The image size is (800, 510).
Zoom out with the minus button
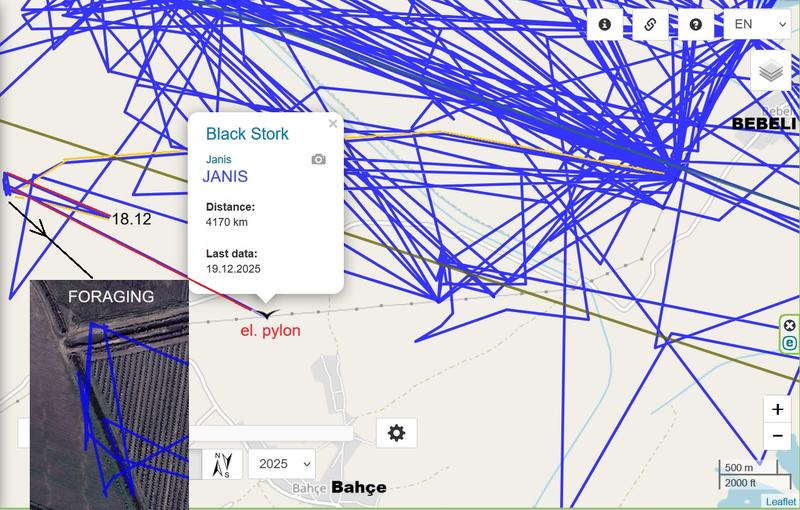777,436
